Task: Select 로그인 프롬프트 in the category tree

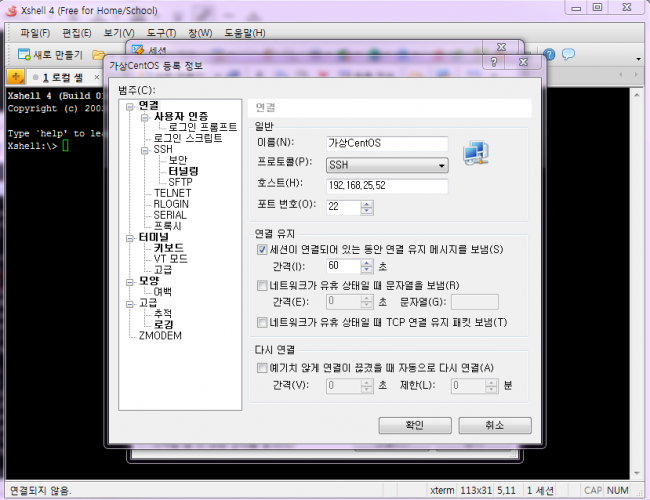Action: click(x=203, y=127)
